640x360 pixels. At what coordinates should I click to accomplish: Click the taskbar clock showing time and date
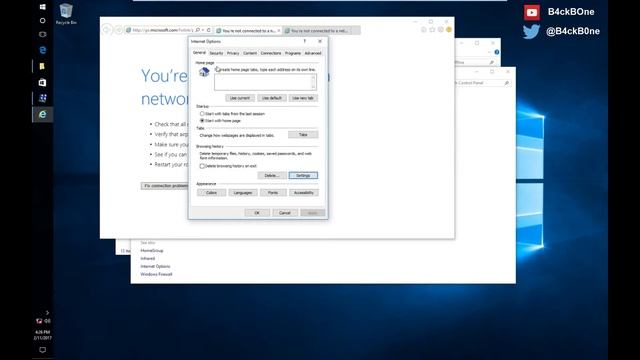42,335
